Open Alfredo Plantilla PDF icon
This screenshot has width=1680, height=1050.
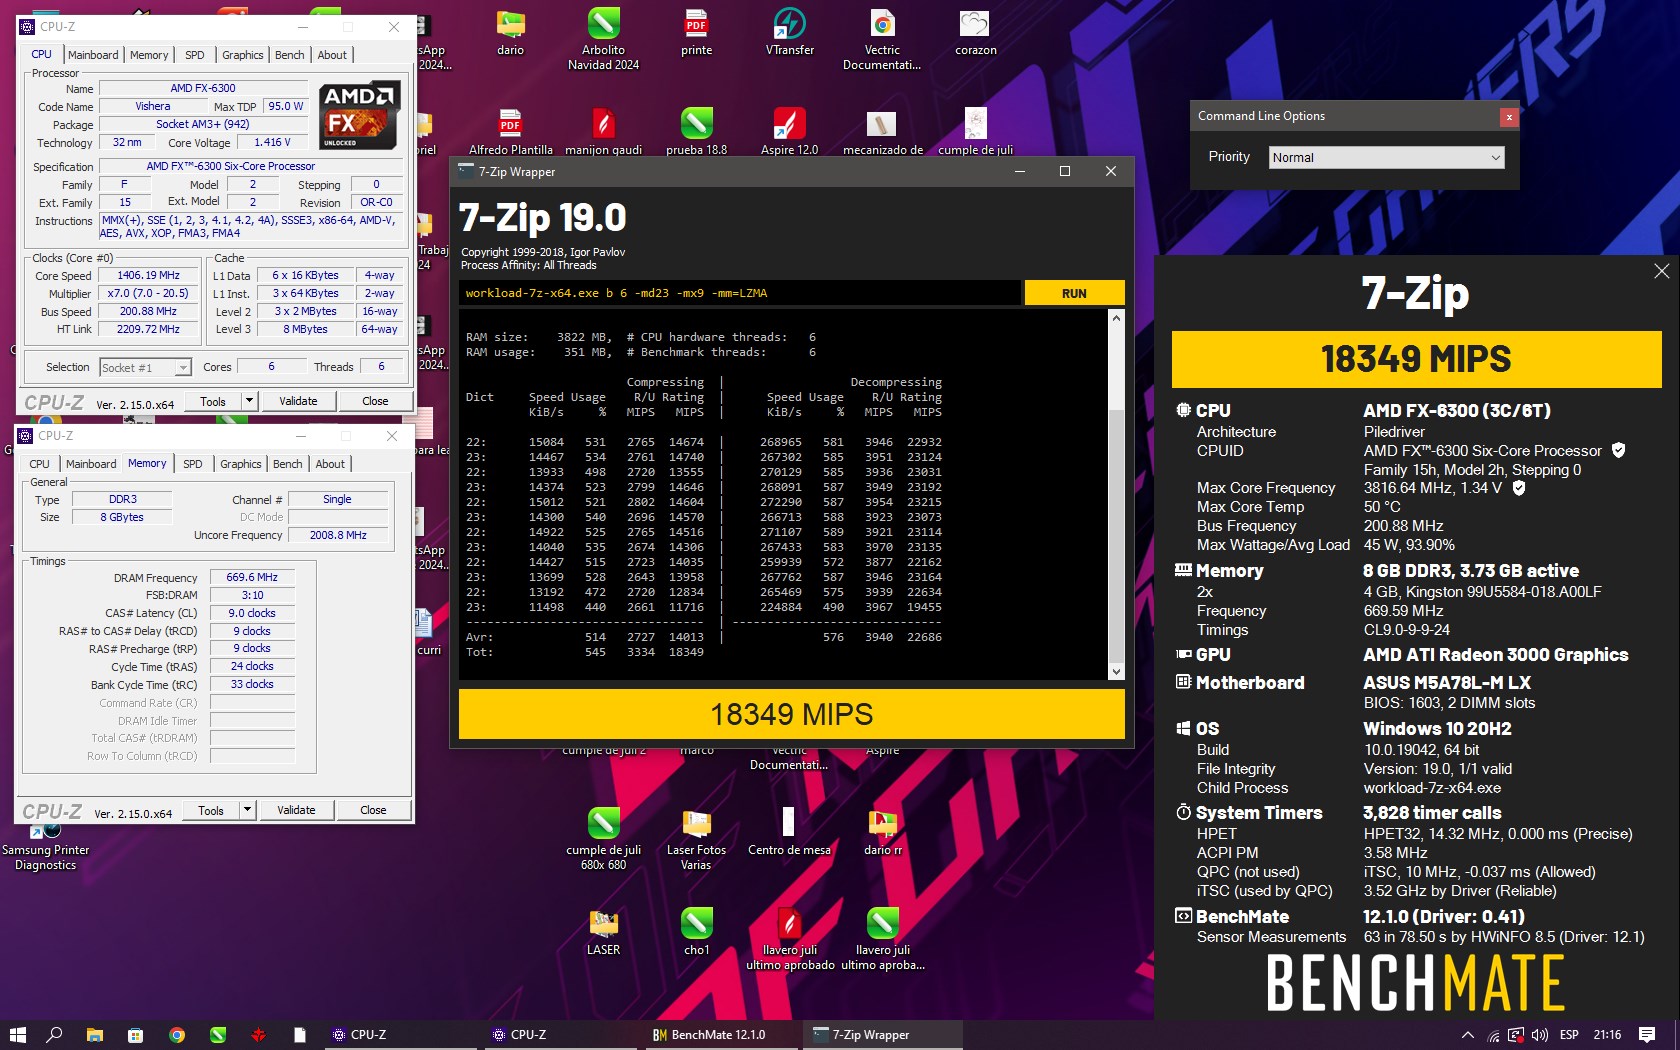pos(510,131)
